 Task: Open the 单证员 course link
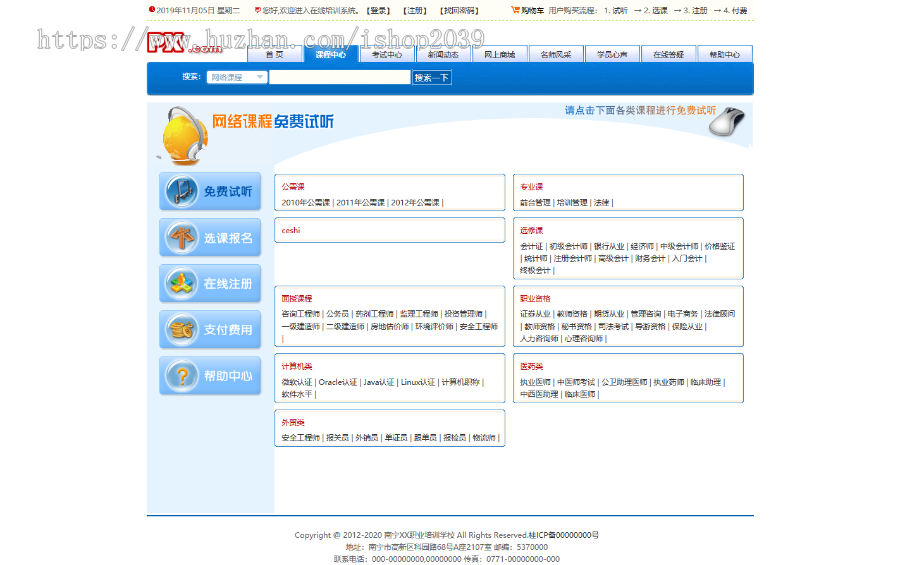point(396,438)
